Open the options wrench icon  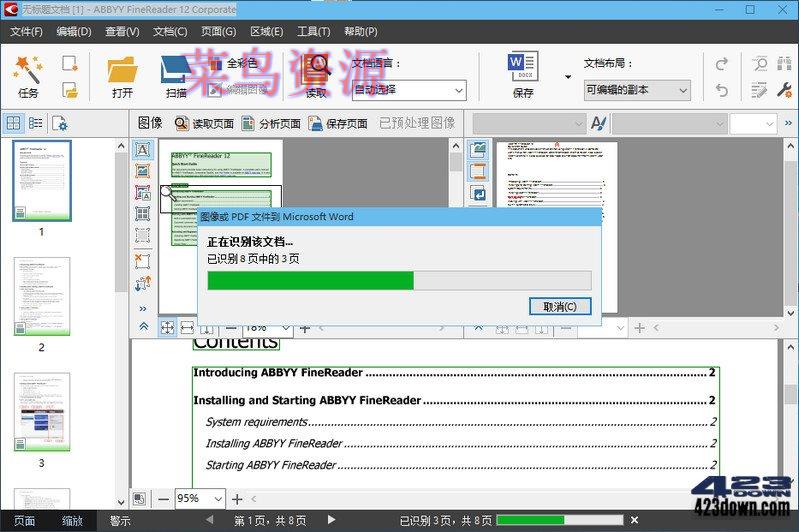click(784, 90)
